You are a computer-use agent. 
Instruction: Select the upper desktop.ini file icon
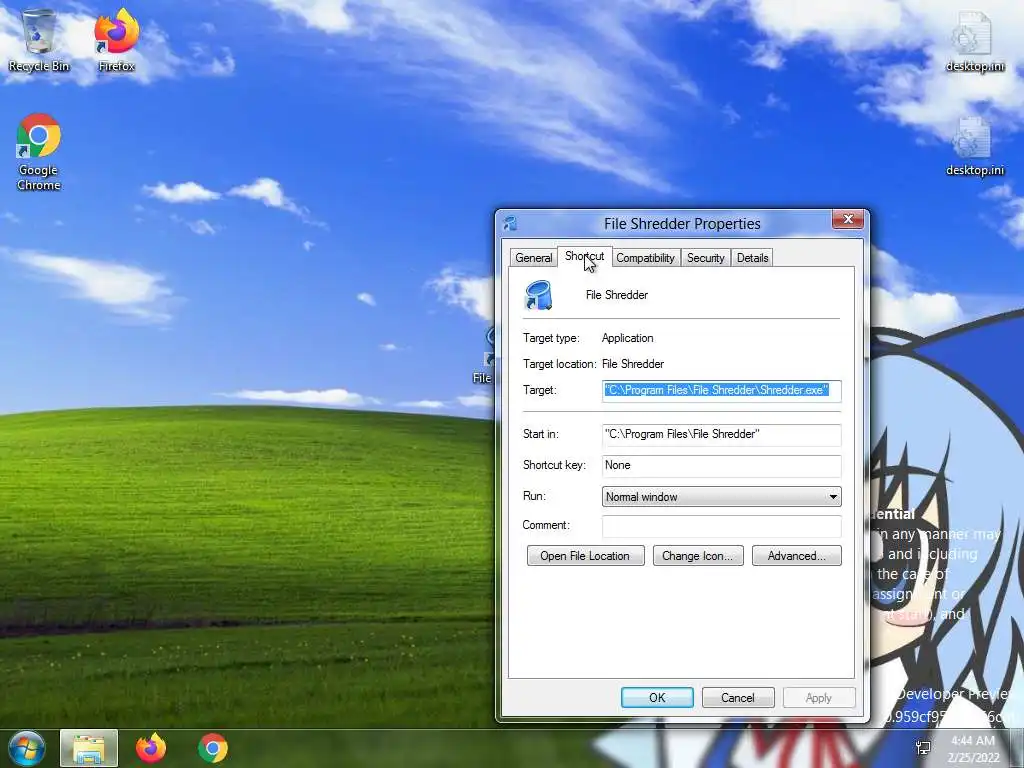click(x=974, y=40)
